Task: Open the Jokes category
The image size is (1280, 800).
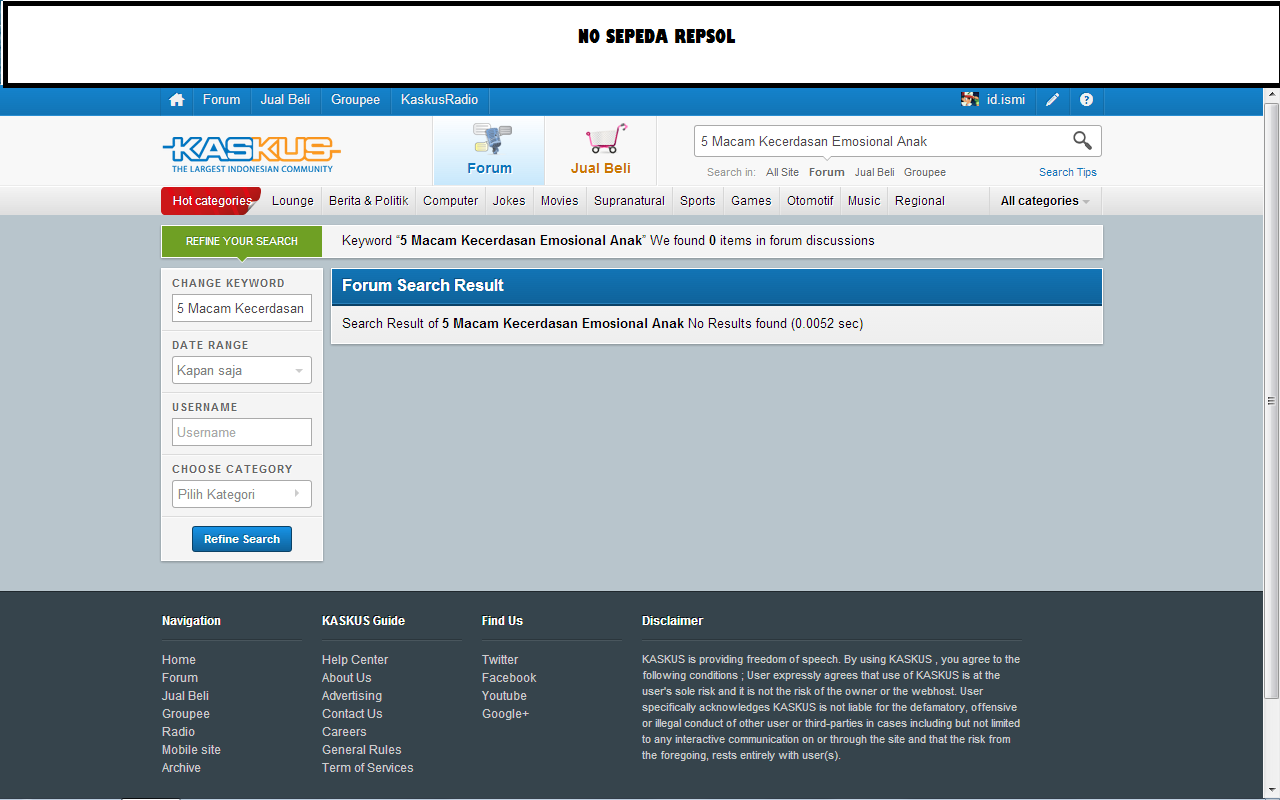Action: 509,201
